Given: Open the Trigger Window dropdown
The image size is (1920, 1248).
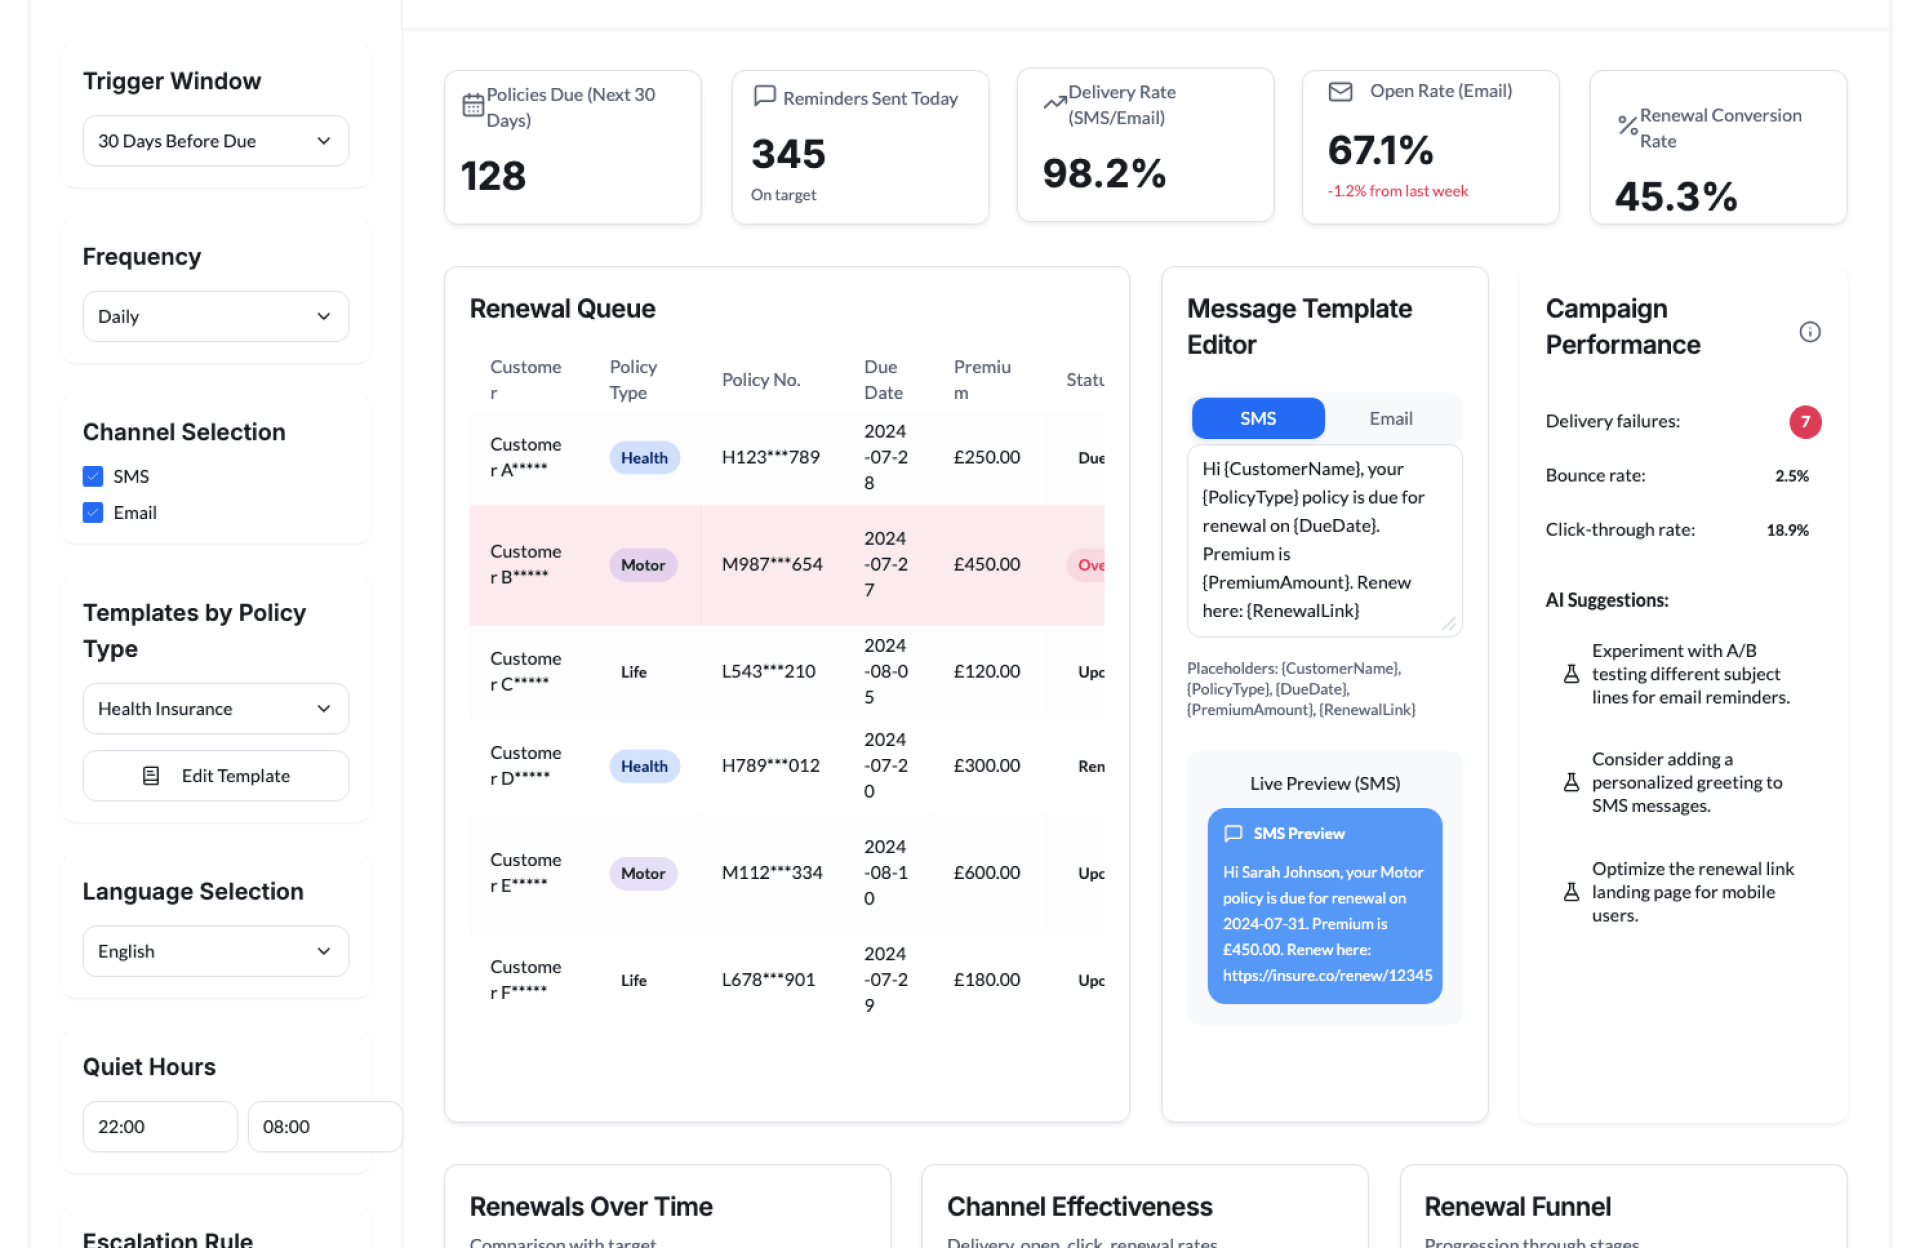Looking at the screenshot, I should tap(215, 141).
